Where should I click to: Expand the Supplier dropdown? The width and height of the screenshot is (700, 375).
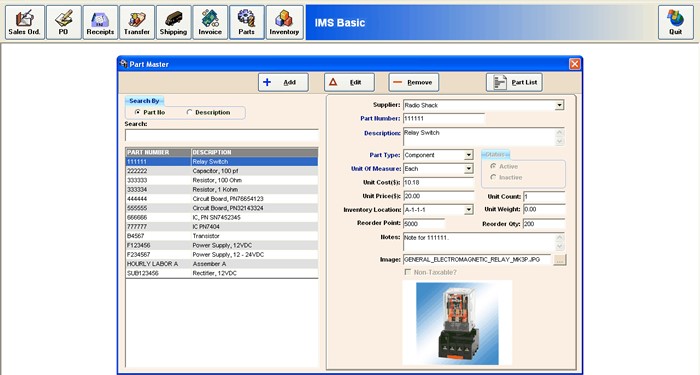[x=559, y=105]
